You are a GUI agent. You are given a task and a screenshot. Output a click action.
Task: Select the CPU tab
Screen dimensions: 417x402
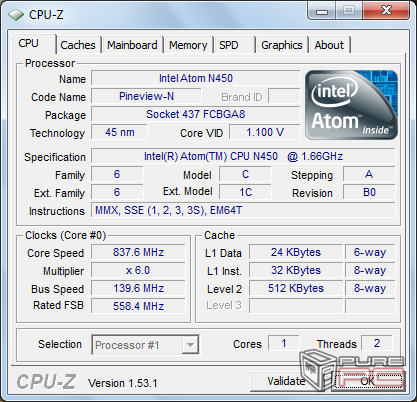(x=29, y=43)
